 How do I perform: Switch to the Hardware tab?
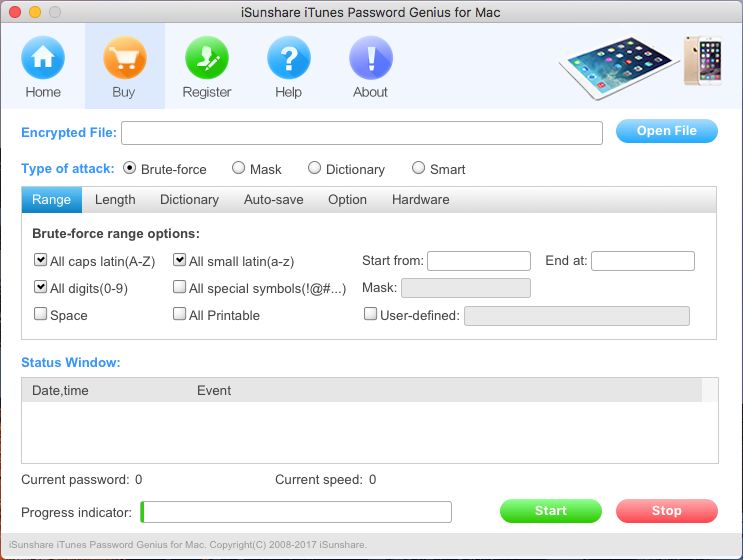420,199
